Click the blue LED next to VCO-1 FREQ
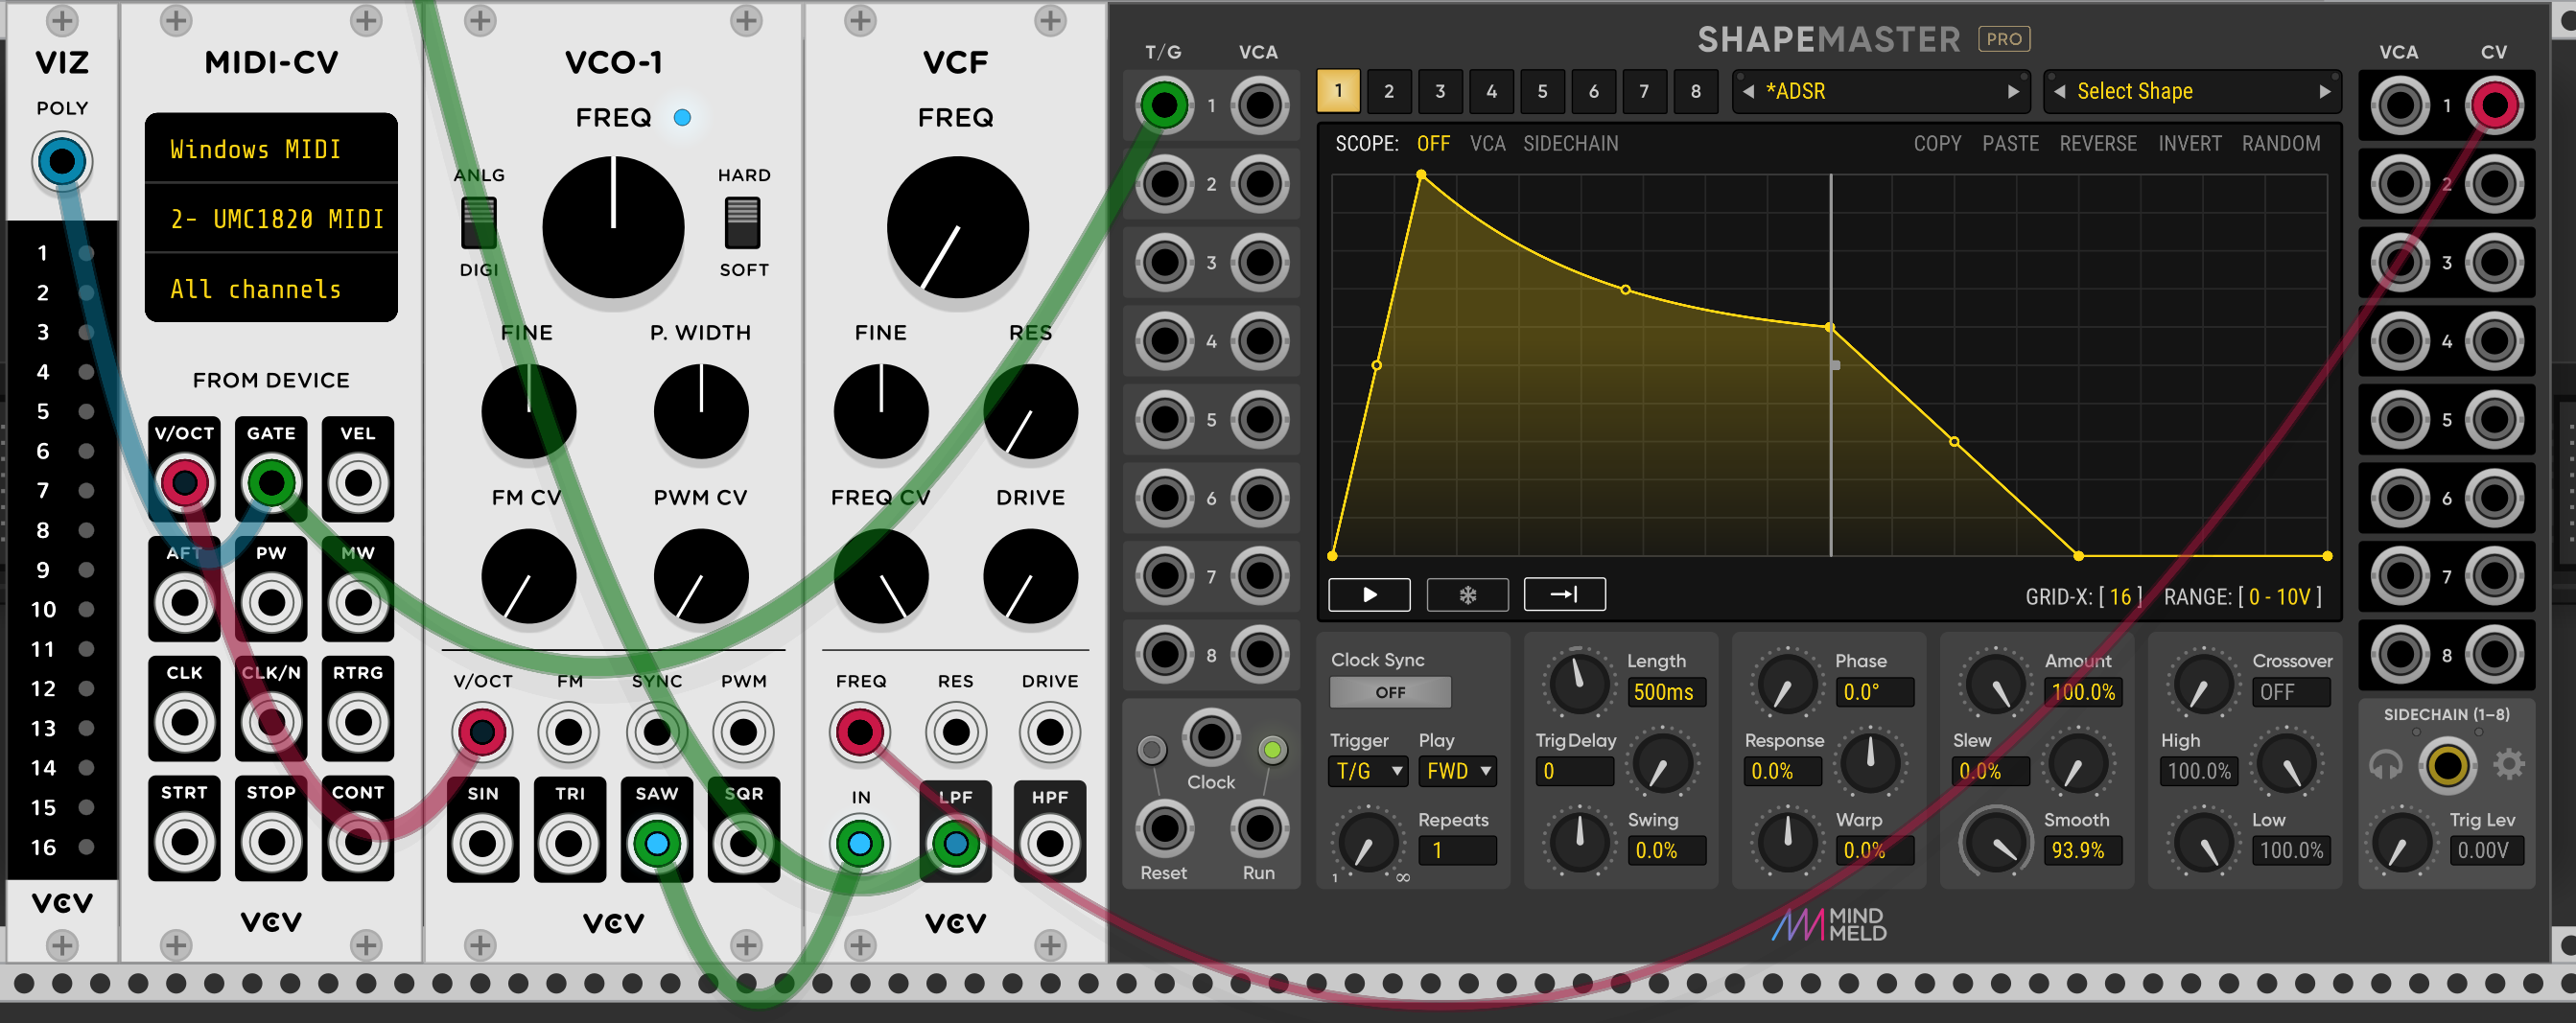Viewport: 2576px width, 1023px height. pos(681,117)
